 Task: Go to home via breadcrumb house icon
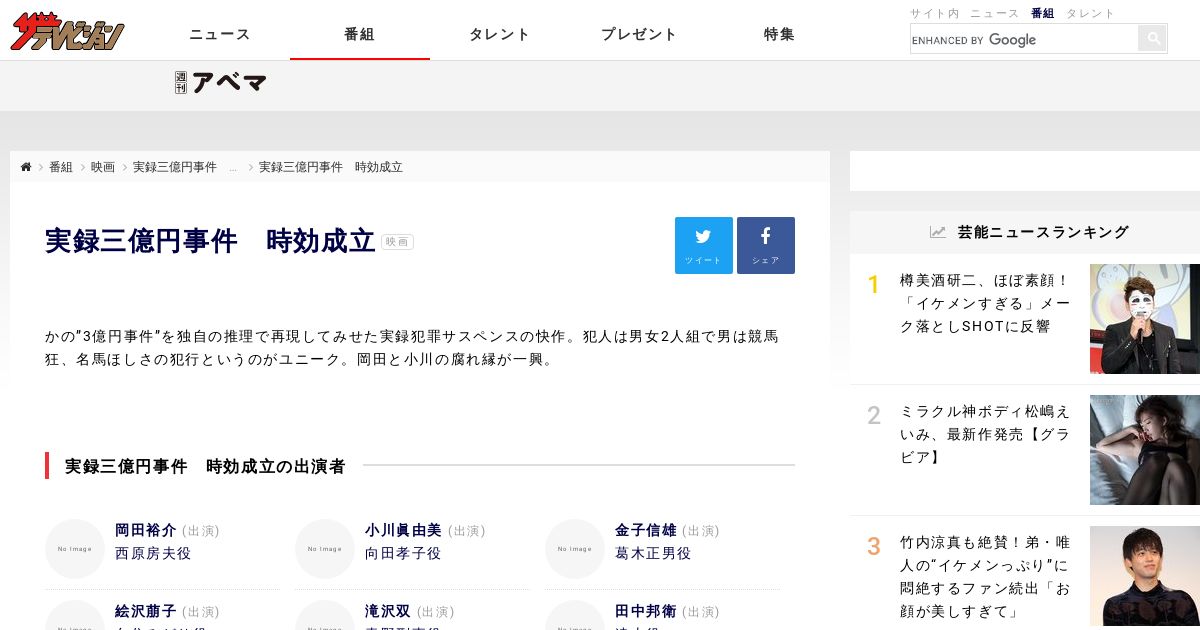[26, 167]
